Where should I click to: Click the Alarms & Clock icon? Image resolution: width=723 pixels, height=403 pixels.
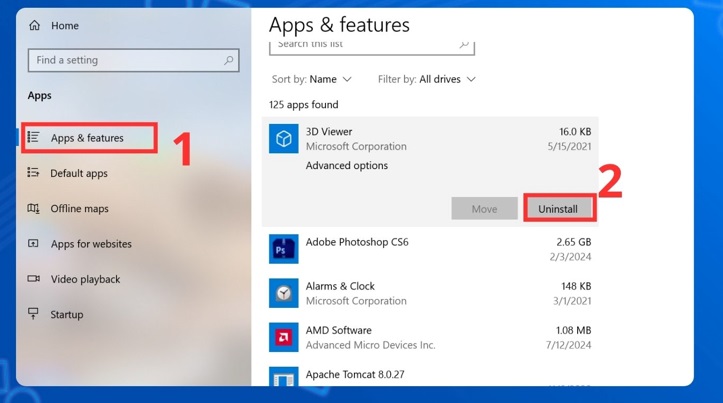[x=284, y=293]
